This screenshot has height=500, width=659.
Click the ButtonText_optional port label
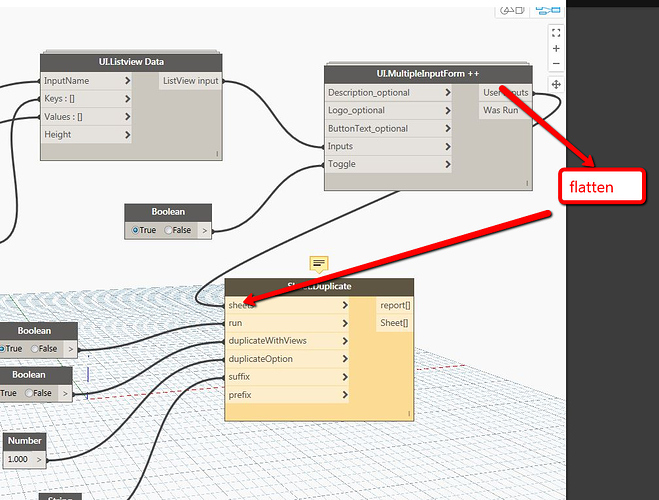click(368, 129)
